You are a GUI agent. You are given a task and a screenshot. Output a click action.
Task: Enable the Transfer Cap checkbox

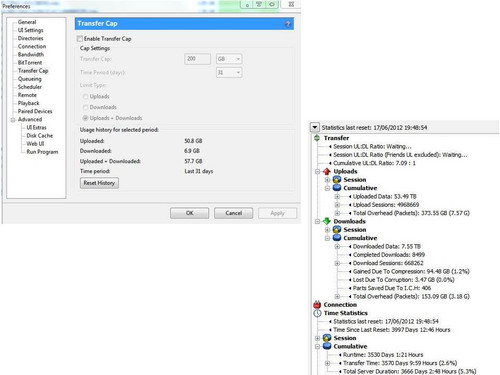coord(80,39)
